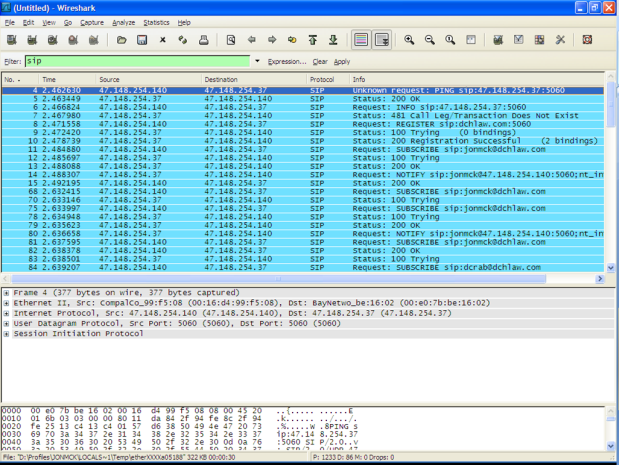Reload the capture file icon

click(x=183, y=40)
